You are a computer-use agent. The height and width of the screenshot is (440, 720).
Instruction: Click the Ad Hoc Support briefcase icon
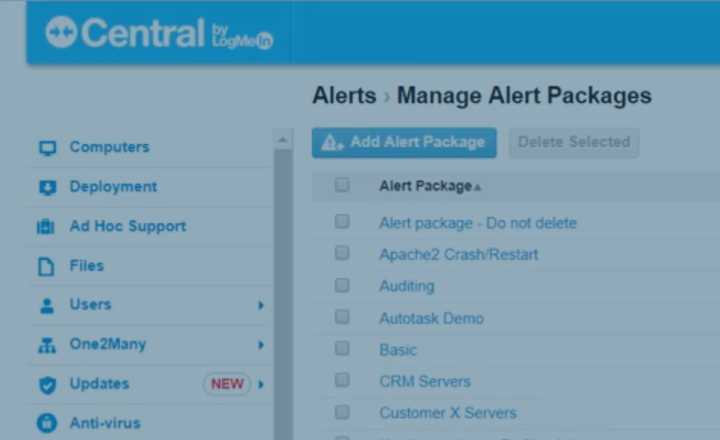[x=45, y=227]
